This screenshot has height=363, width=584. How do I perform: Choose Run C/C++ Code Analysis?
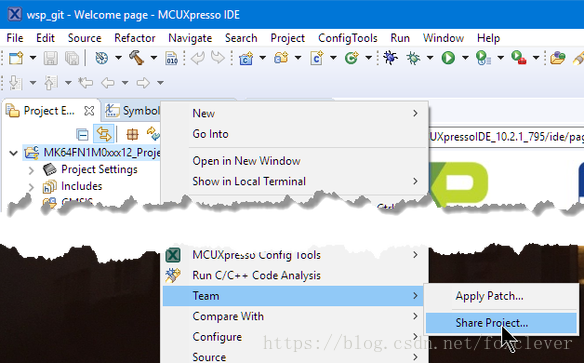click(295, 276)
